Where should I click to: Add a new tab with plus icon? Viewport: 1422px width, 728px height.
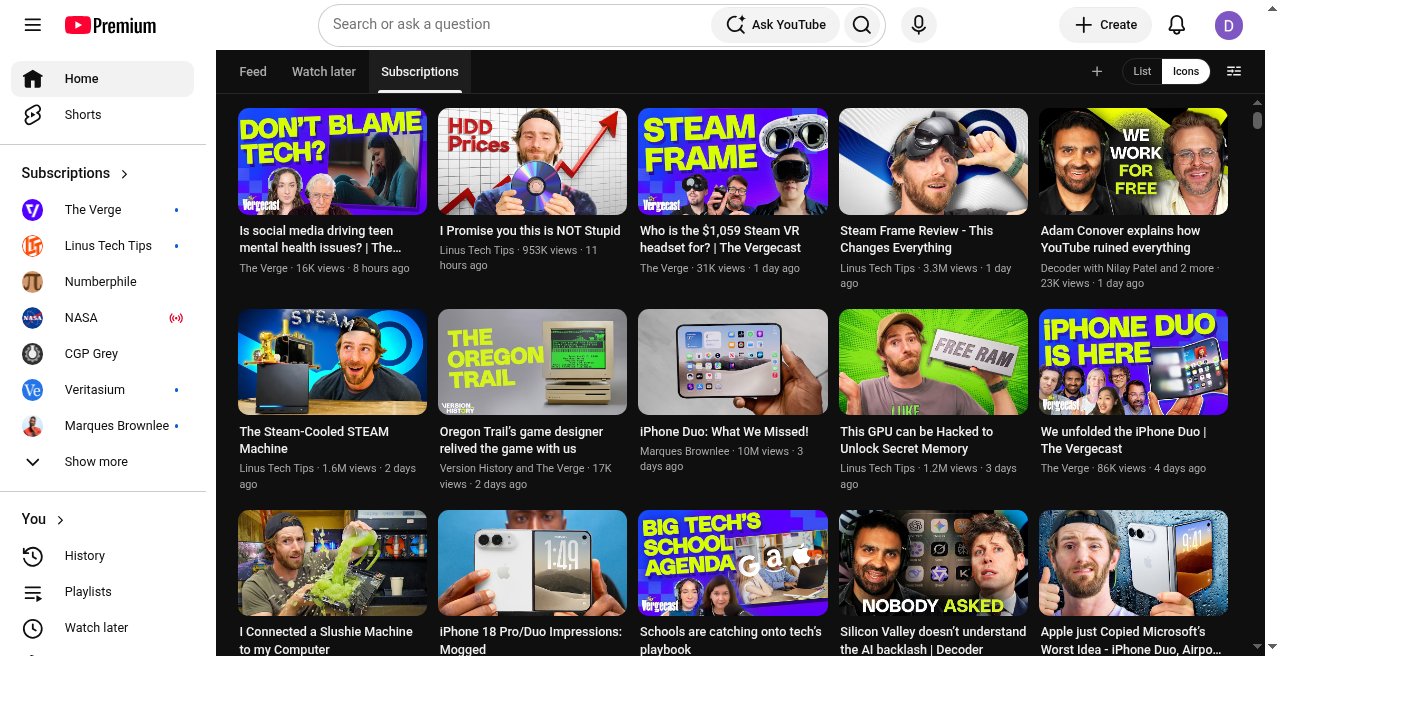1097,72
